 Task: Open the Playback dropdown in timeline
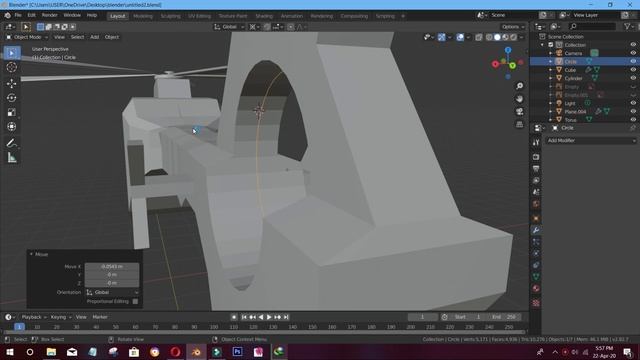coord(33,317)
